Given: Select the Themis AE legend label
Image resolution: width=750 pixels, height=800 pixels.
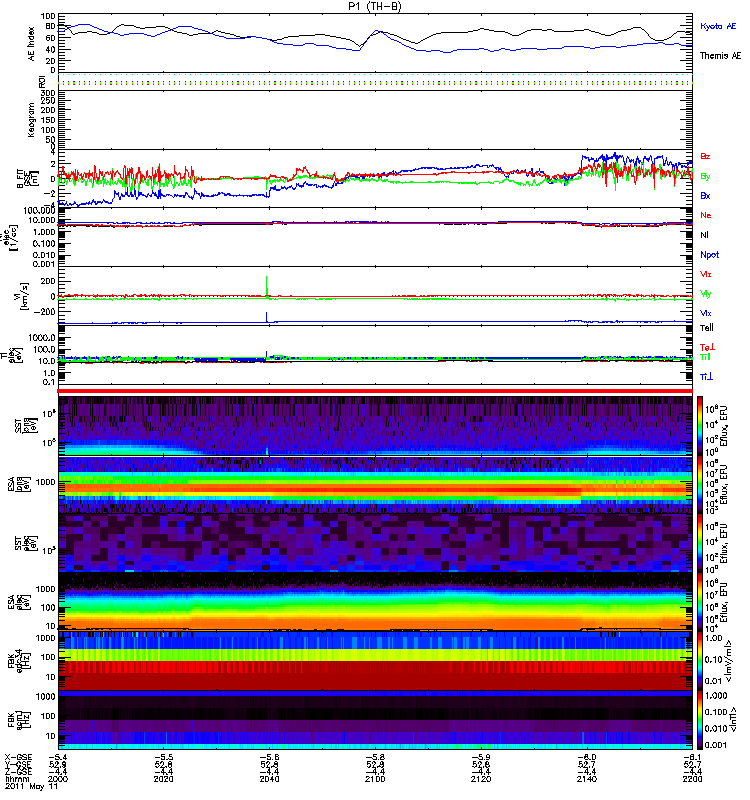Looking at the screenshot, I should point(720,56).
